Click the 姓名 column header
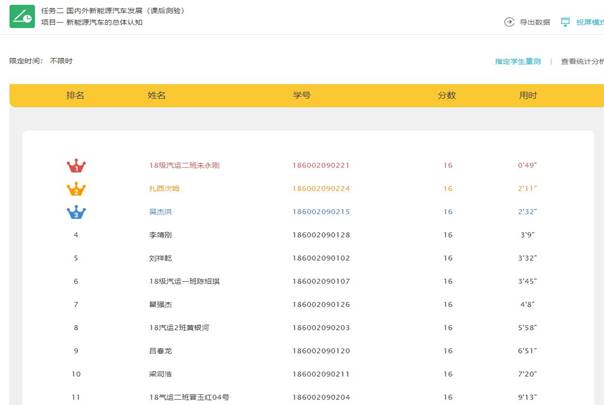The height and width of the screenshot is (405, 604). pyautogui.click(x=156, y=96)
